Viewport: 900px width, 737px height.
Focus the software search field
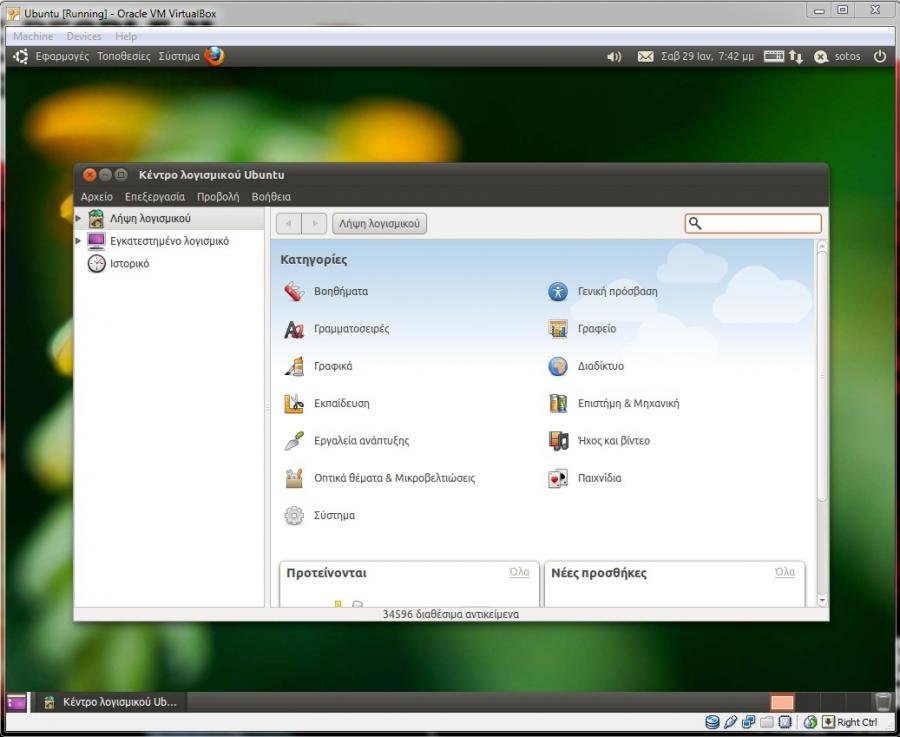coord(753,223)
